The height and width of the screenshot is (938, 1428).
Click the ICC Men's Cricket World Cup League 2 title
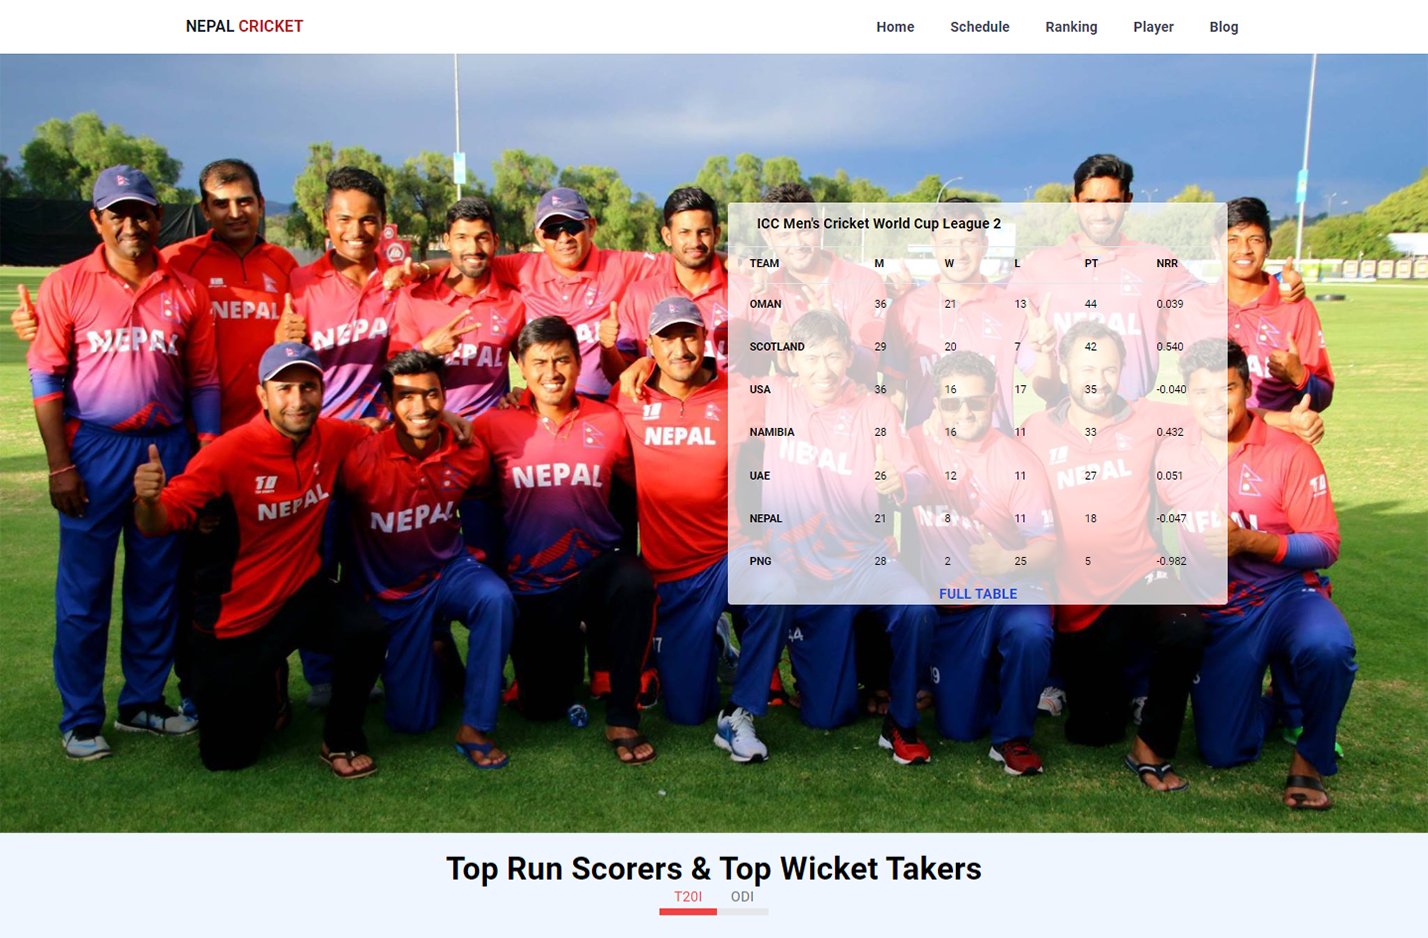878,223
